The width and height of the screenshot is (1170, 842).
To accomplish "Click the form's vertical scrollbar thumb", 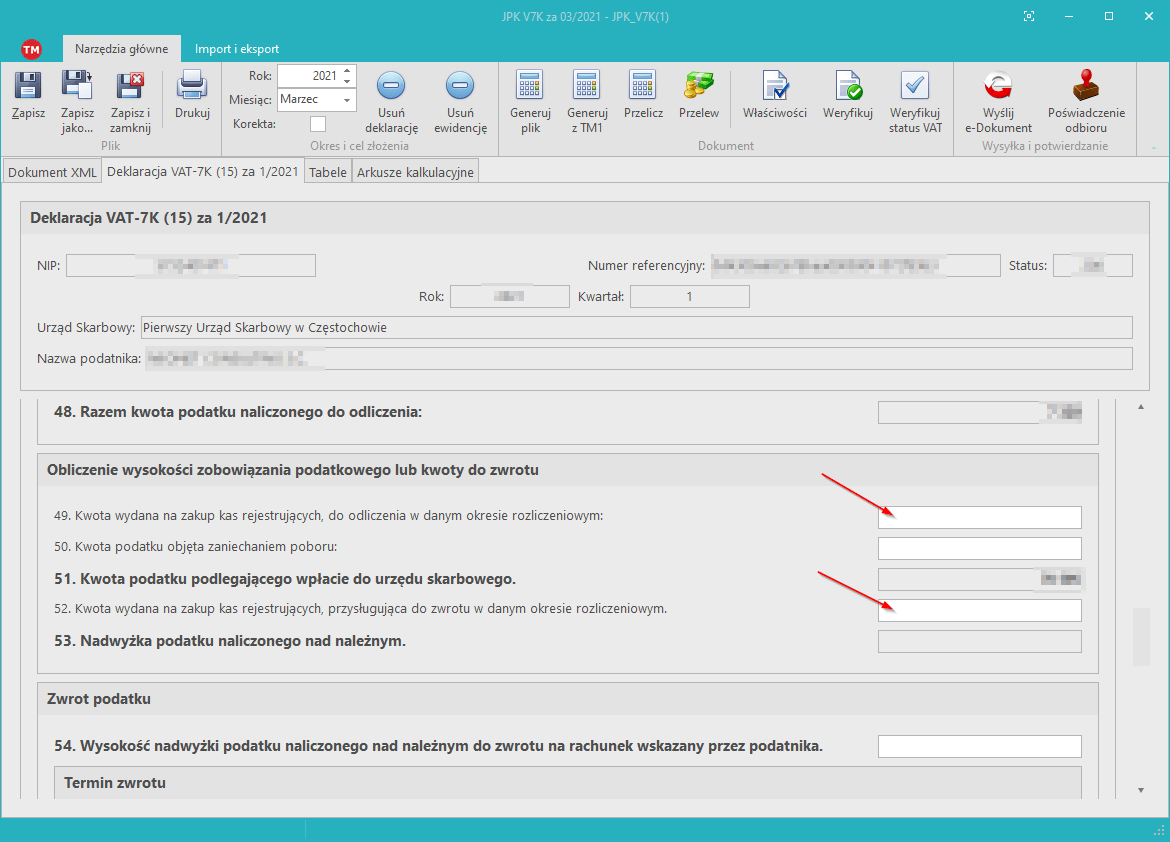I will (1141, 636).
